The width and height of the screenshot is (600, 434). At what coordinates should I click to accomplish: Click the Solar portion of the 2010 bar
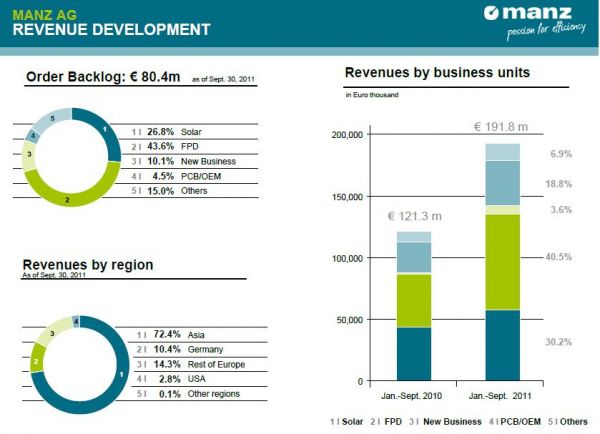coord(413,354)
